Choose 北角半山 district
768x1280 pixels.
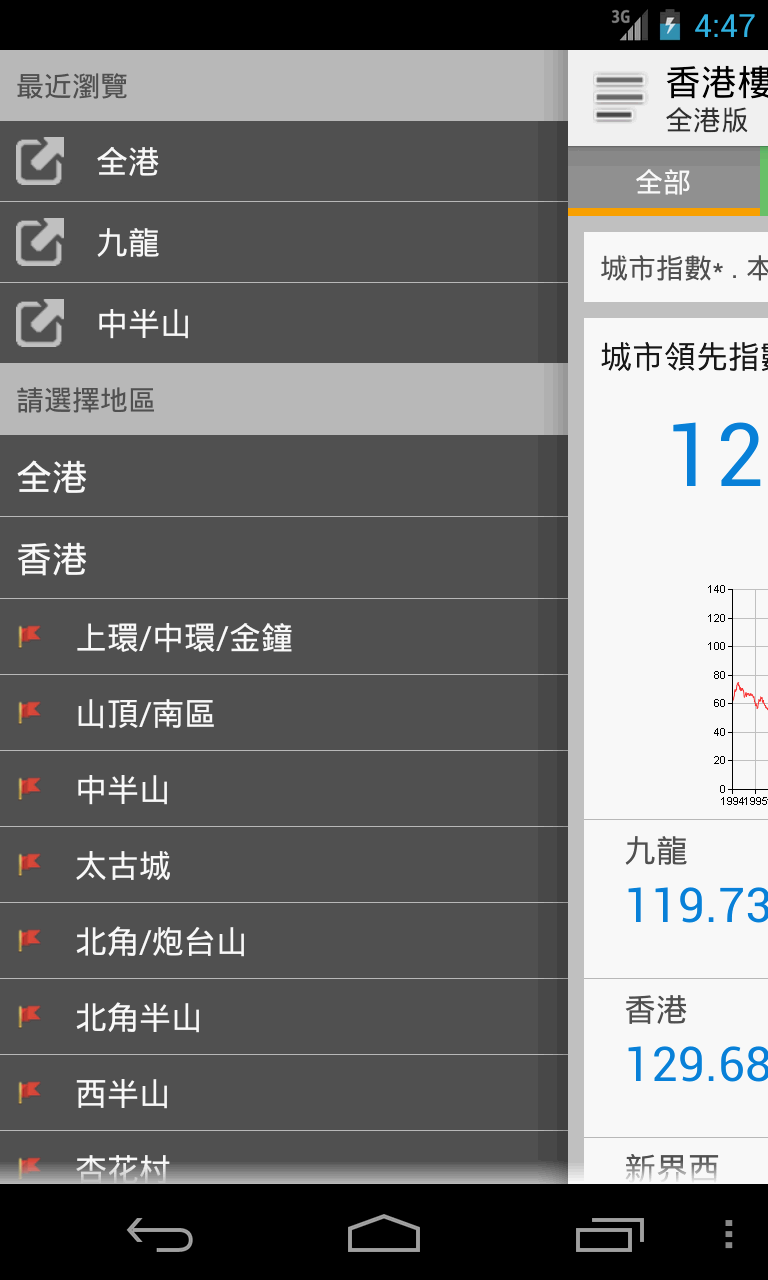point(284,1017)
